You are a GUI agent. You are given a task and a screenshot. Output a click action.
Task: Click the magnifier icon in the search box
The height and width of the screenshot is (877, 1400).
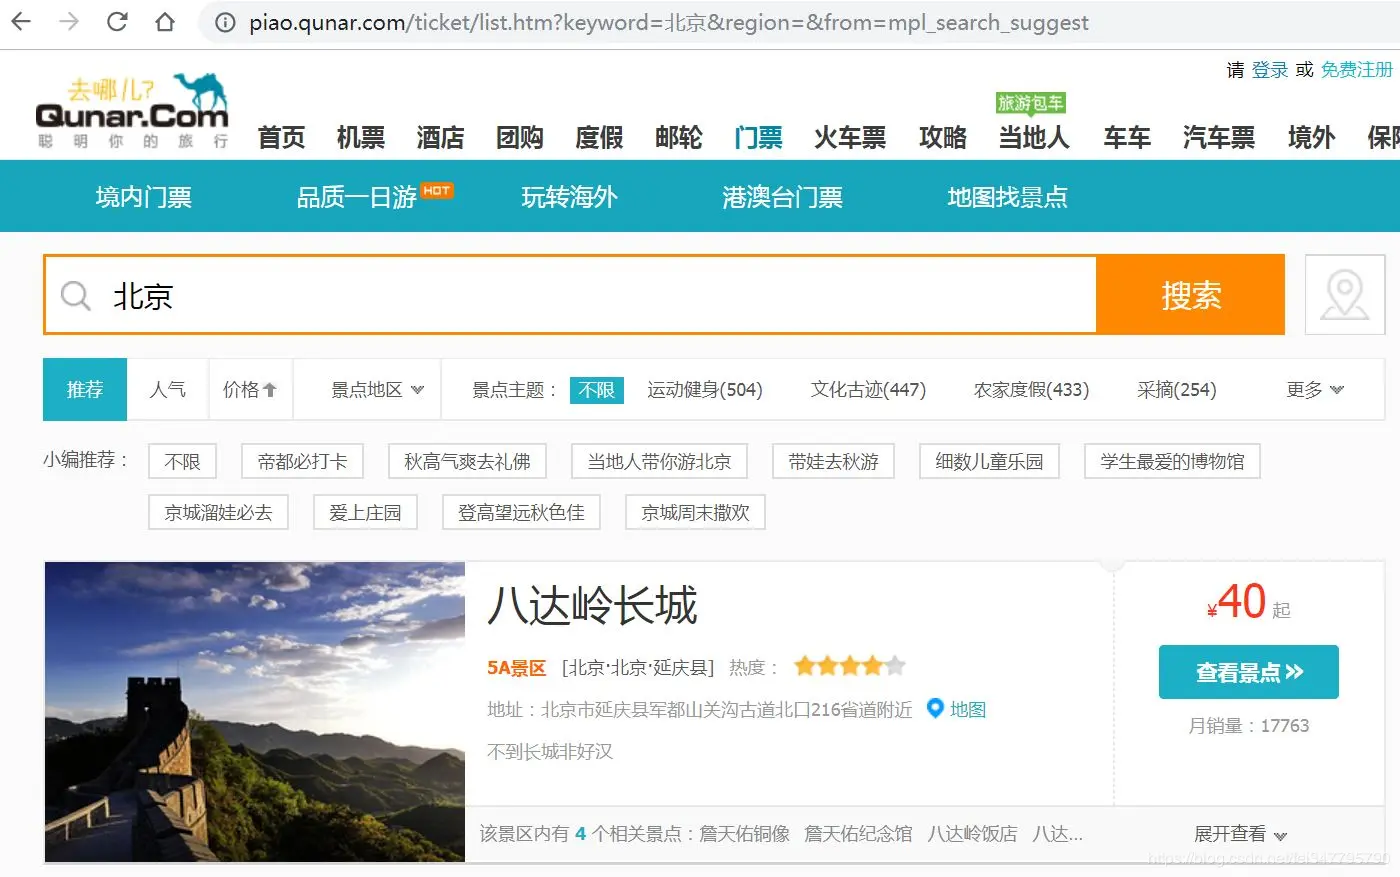pyautogui.click(x=75, y=295)
